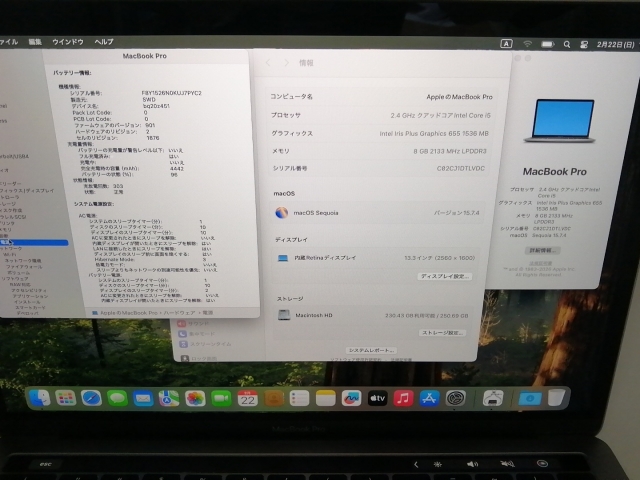
Task: Open Spotlight search from the menu bar
Action: click(567, 44)
